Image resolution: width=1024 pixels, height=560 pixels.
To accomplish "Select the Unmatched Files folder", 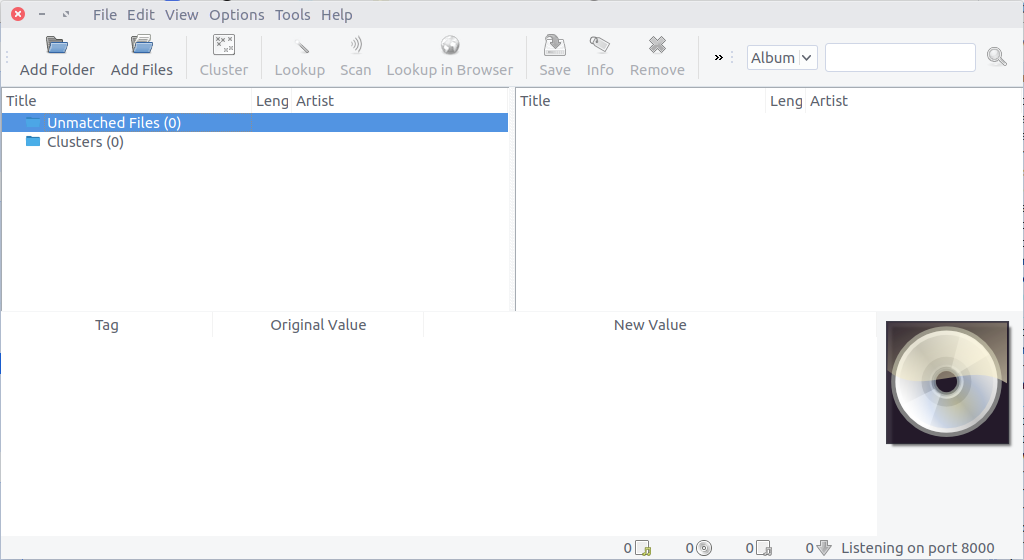I will (x=113, y=123).
